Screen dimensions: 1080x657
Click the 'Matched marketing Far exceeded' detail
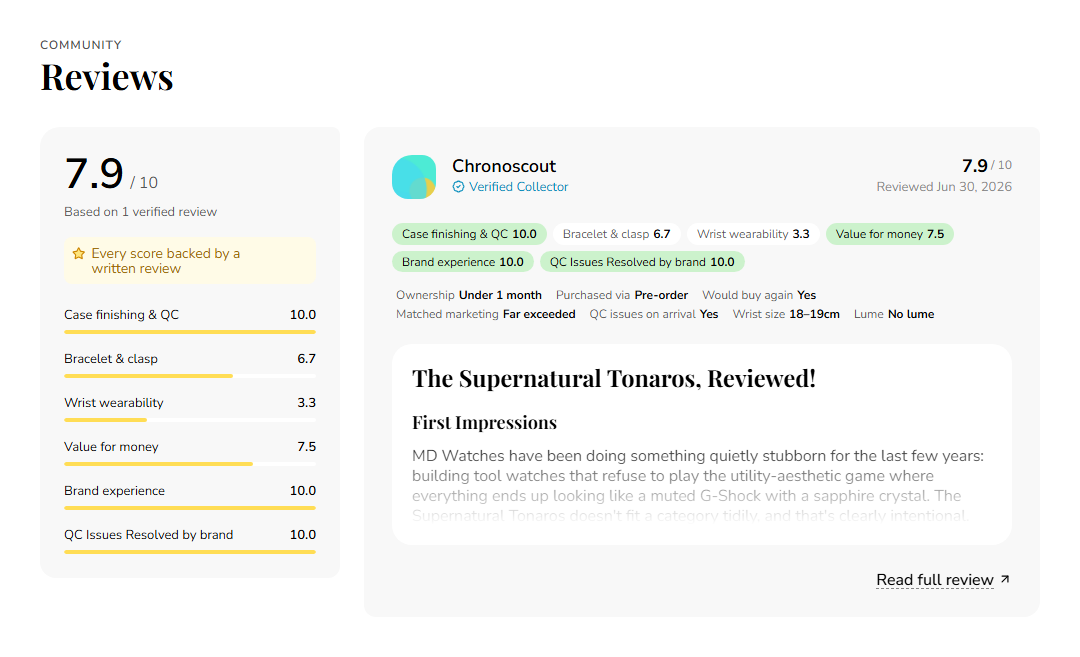(486, 314)
